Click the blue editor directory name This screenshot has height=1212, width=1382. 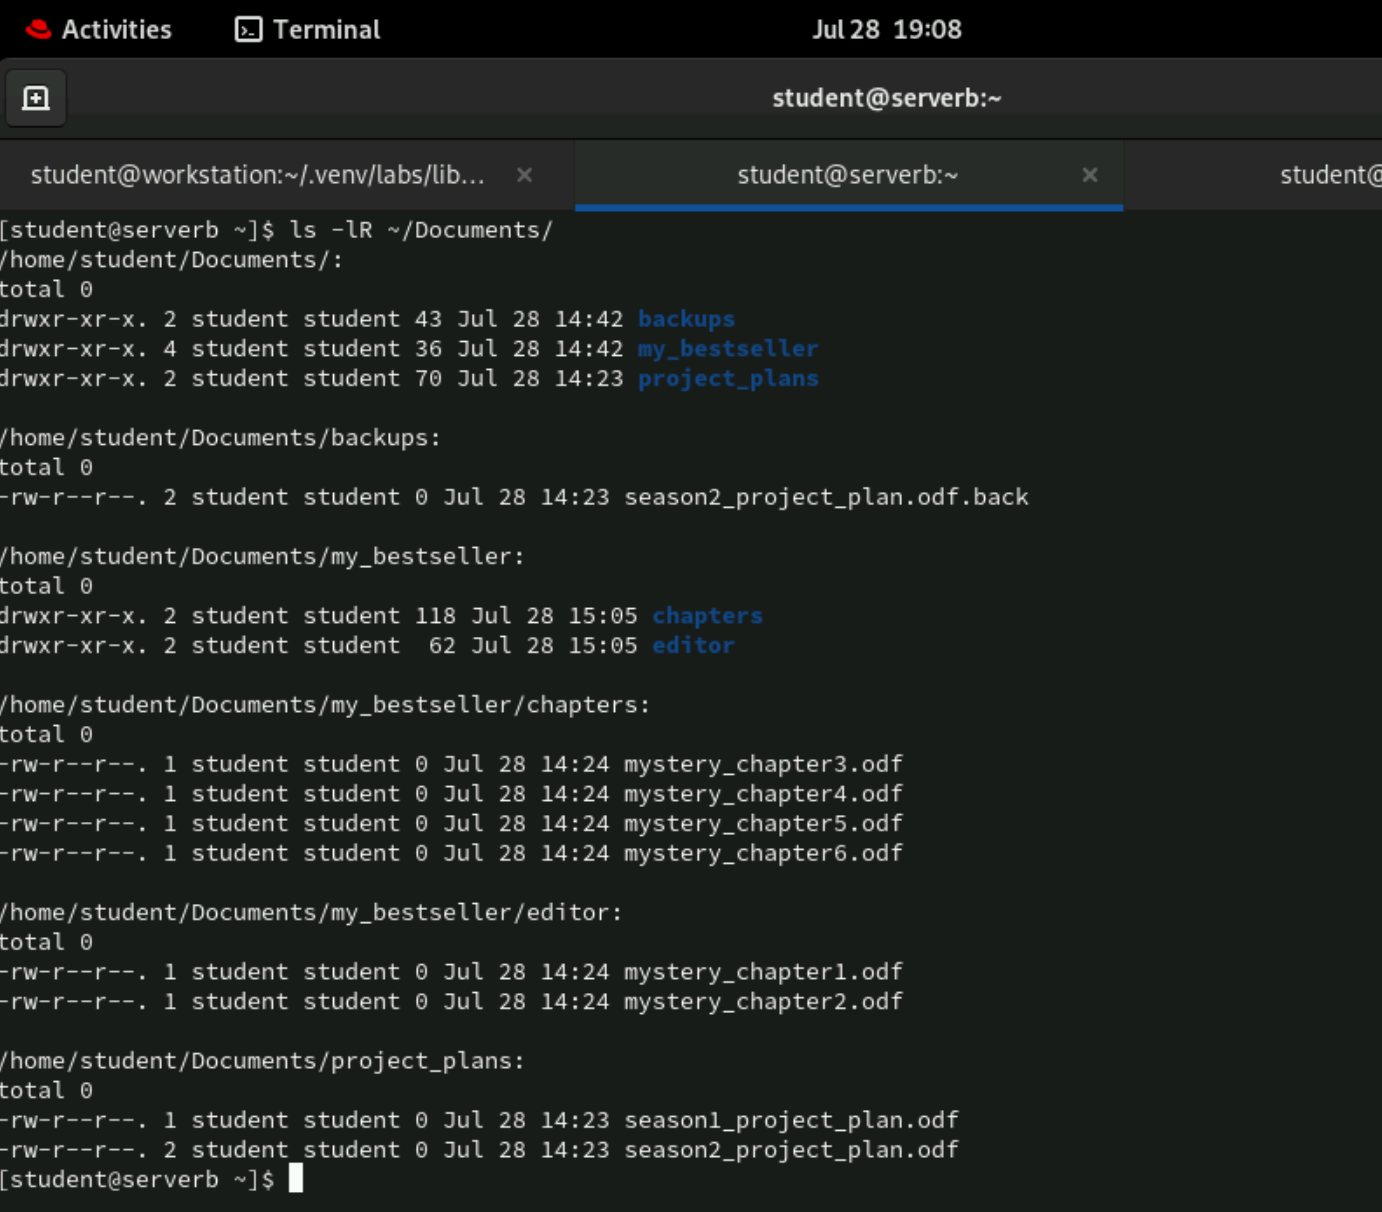click(693, 646)
